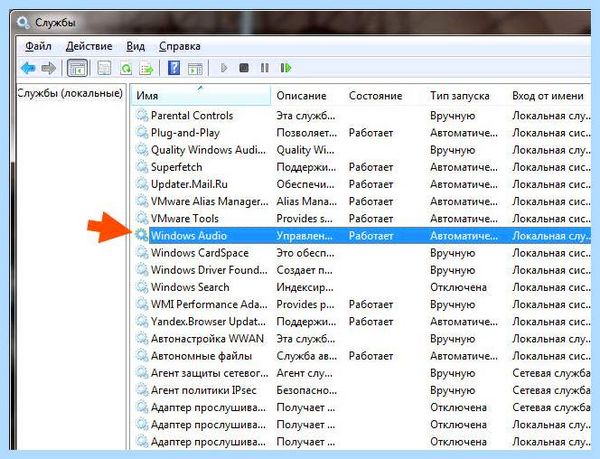Select the Yandex.Browser Updat... service
Viewport: 600px width, 459px height.
[x=208, y=322]
